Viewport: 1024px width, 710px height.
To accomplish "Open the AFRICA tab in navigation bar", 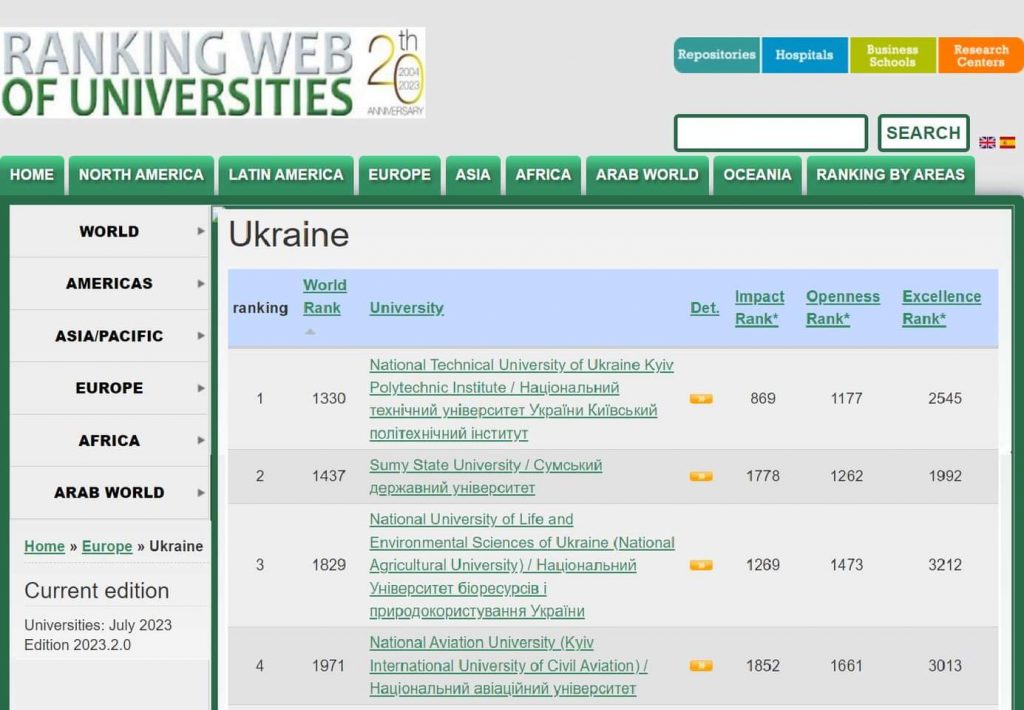I will click(543, 175).
